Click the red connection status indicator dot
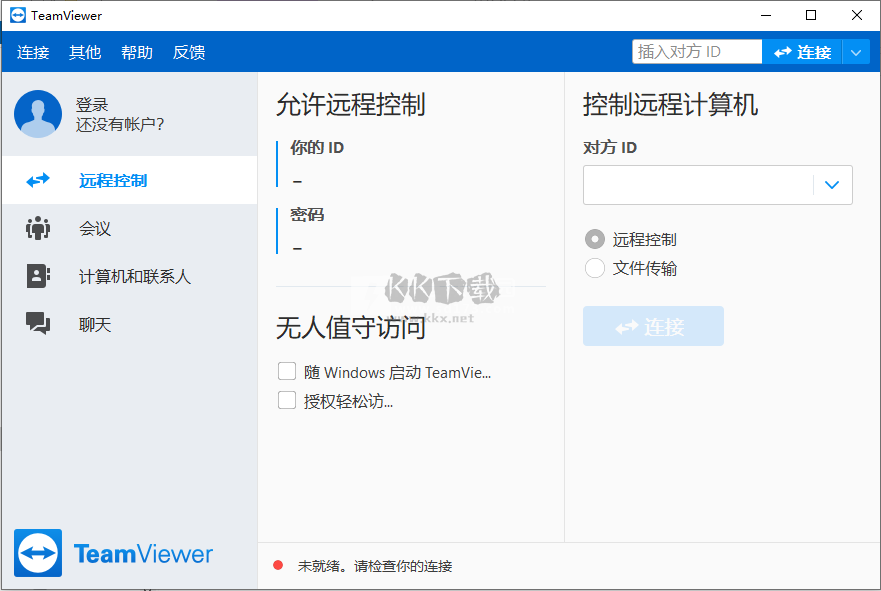This screenshot has height=591, width=881. (278, 566)
